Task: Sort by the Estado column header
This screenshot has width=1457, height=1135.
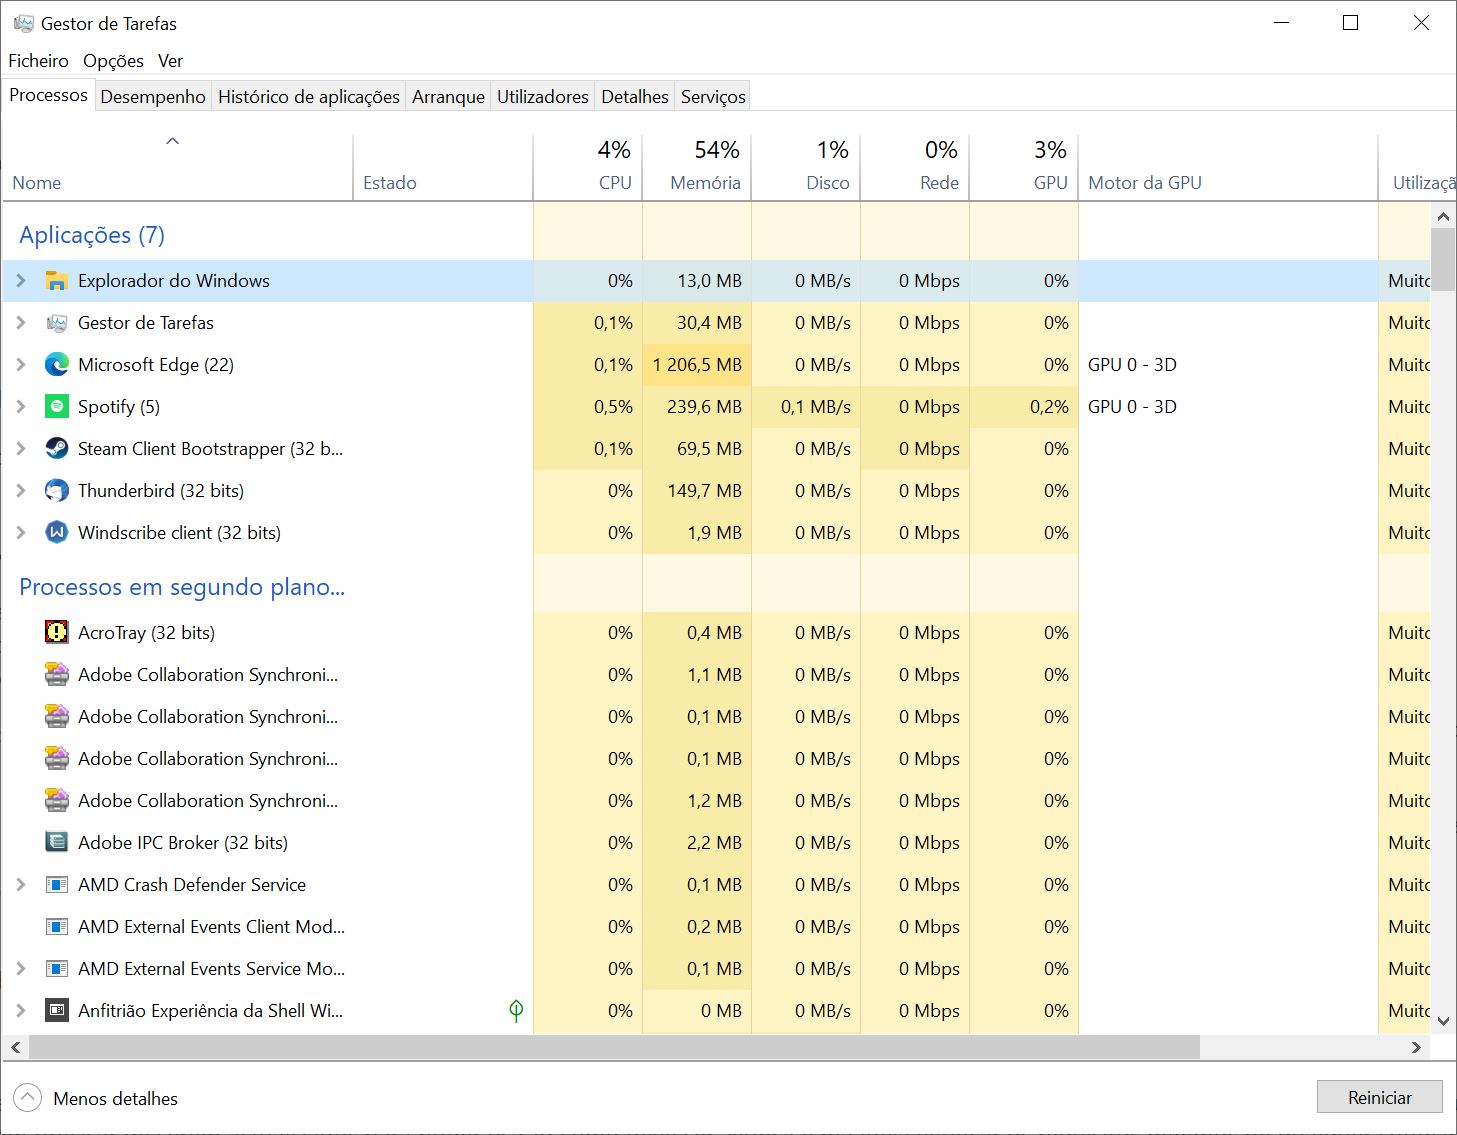Action: pyautogui.click(x=443, y=168)
